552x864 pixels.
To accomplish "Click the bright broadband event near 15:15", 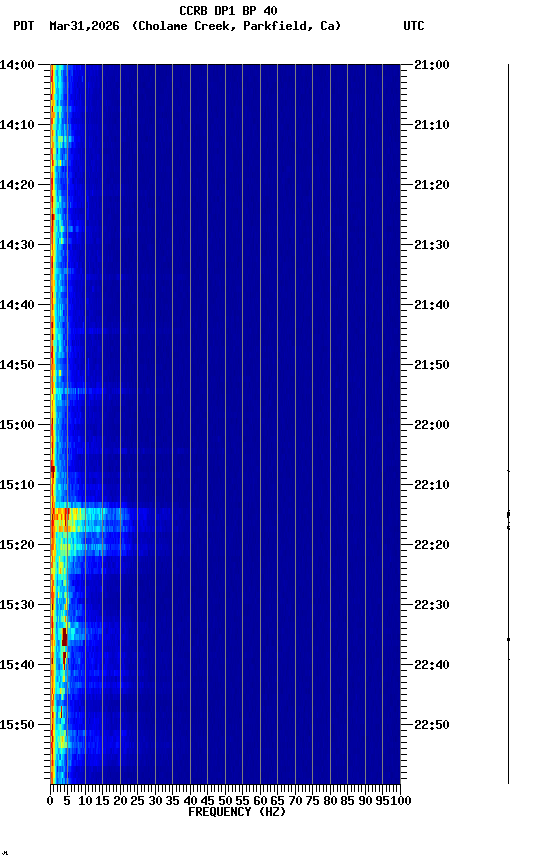I will 91,521.
